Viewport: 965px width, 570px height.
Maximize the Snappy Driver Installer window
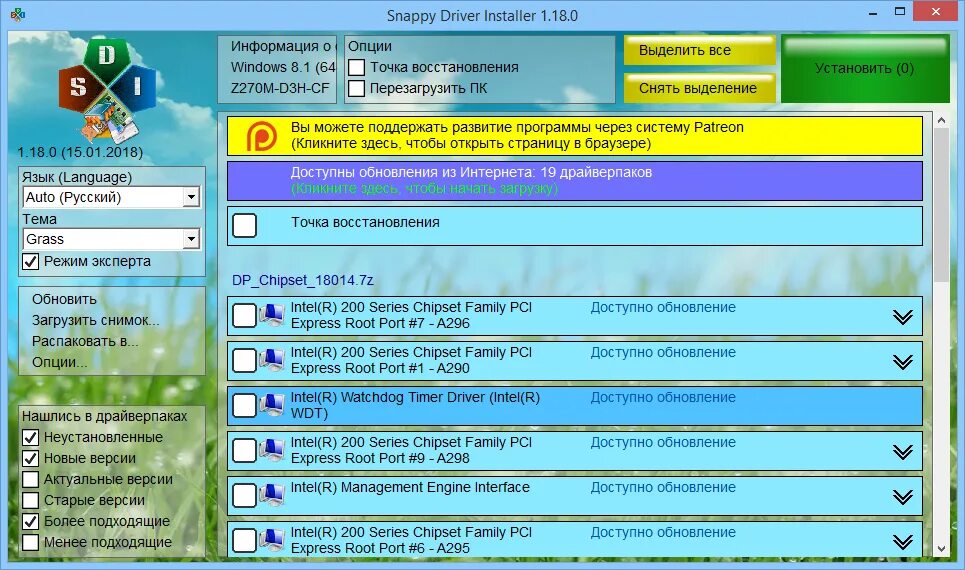pos(900,12)
